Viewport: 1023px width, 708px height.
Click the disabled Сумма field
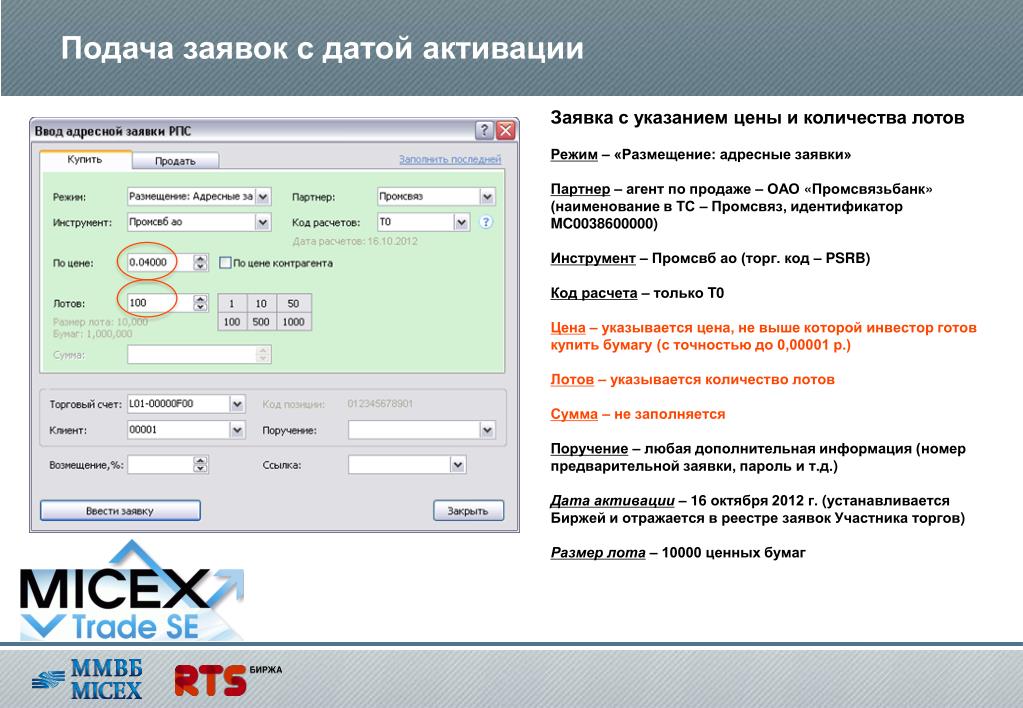tap(199, 355)
